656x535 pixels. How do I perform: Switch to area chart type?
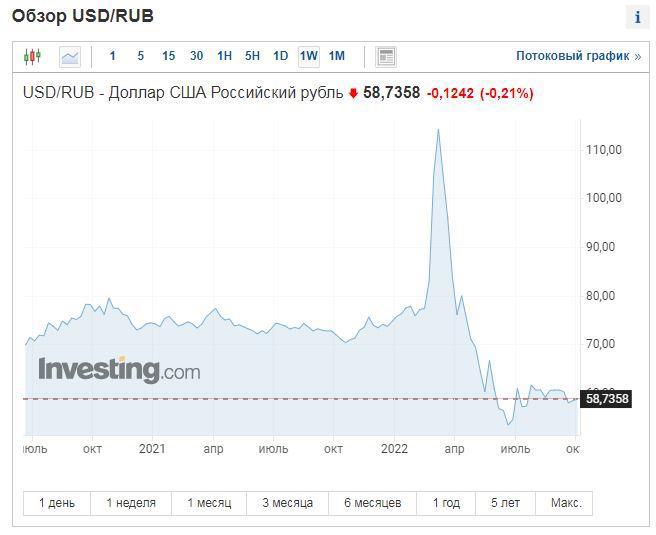pyautogui.click(x=69, y=56)
